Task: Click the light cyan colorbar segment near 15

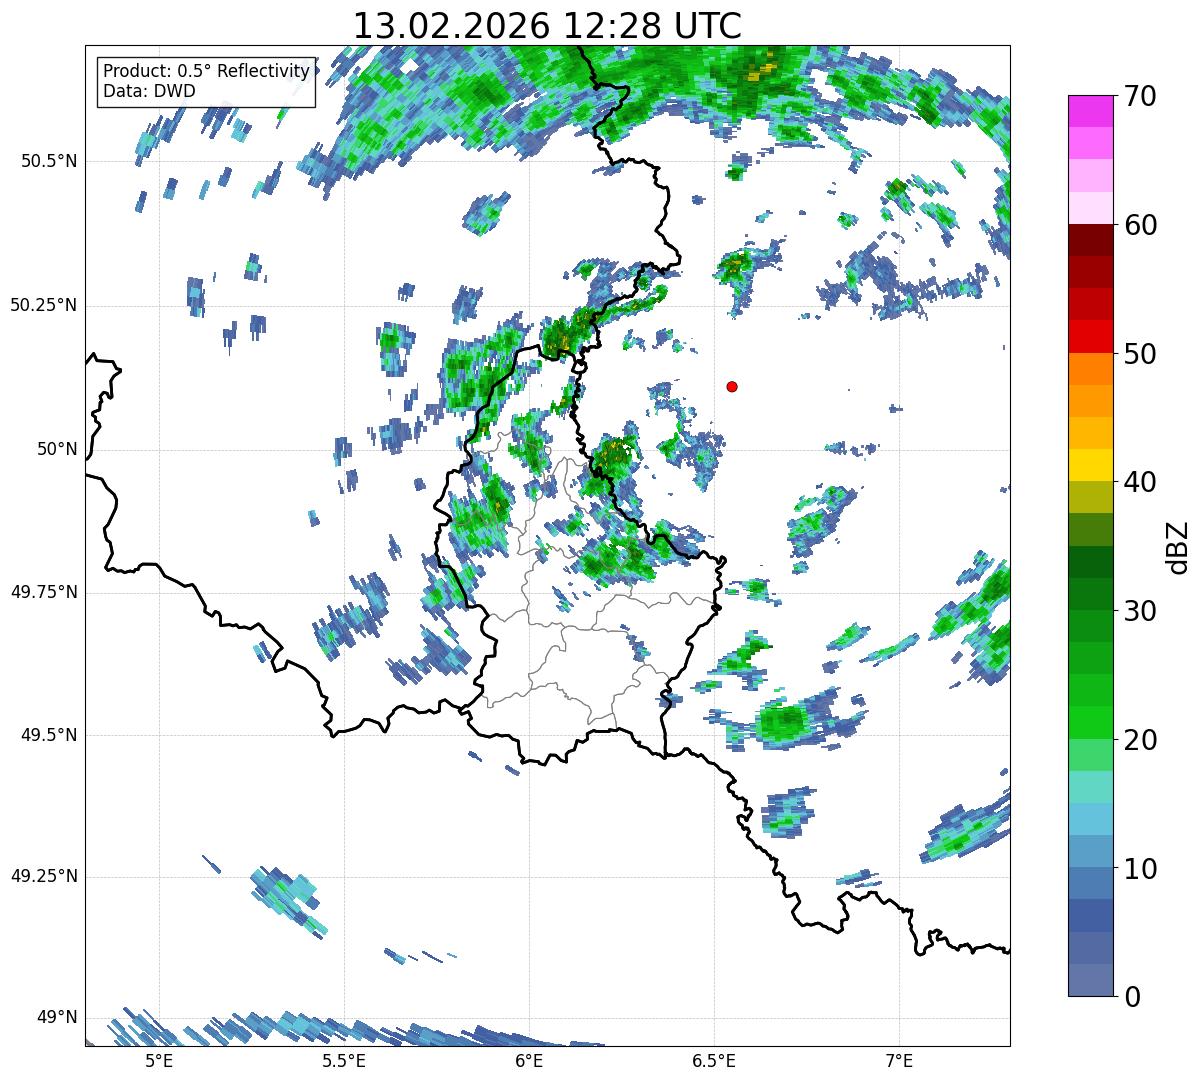Action: point(1090,787)
